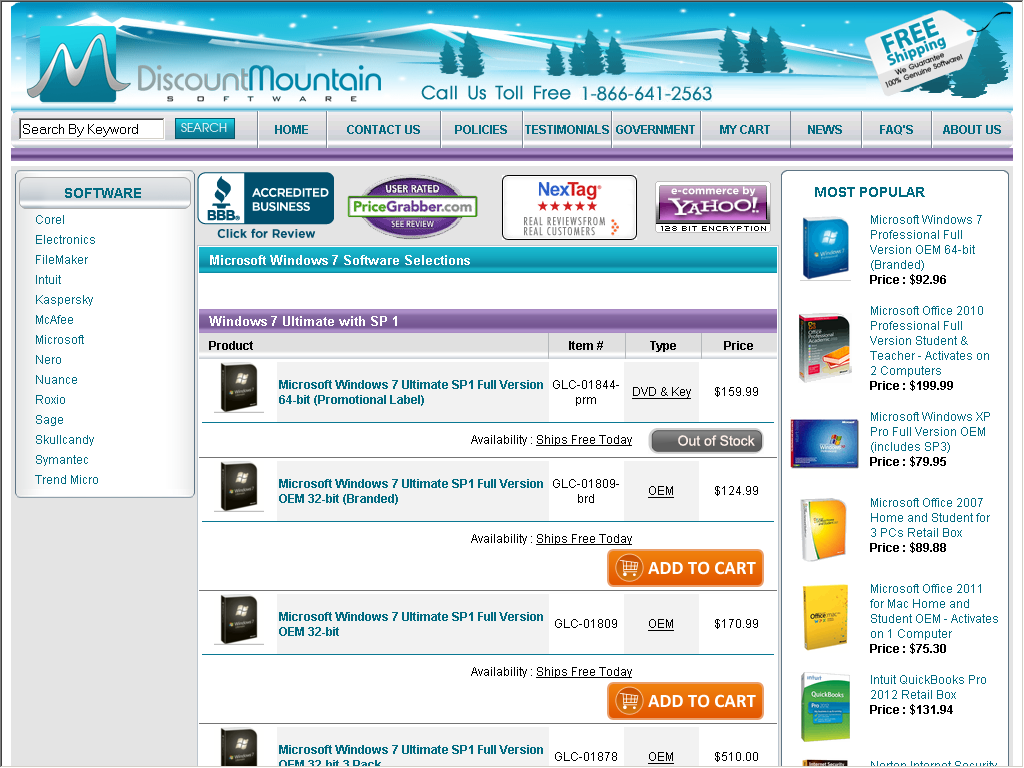1024x768 pixels.
Task: Browse Microsoft software category
Action: pyautogui.click(x=59, y=340)
